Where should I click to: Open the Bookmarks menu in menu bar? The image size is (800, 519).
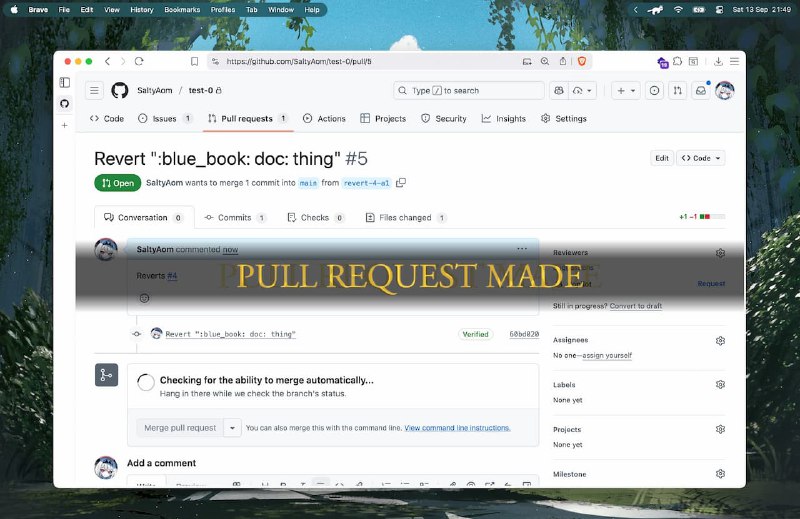point(181,9)
